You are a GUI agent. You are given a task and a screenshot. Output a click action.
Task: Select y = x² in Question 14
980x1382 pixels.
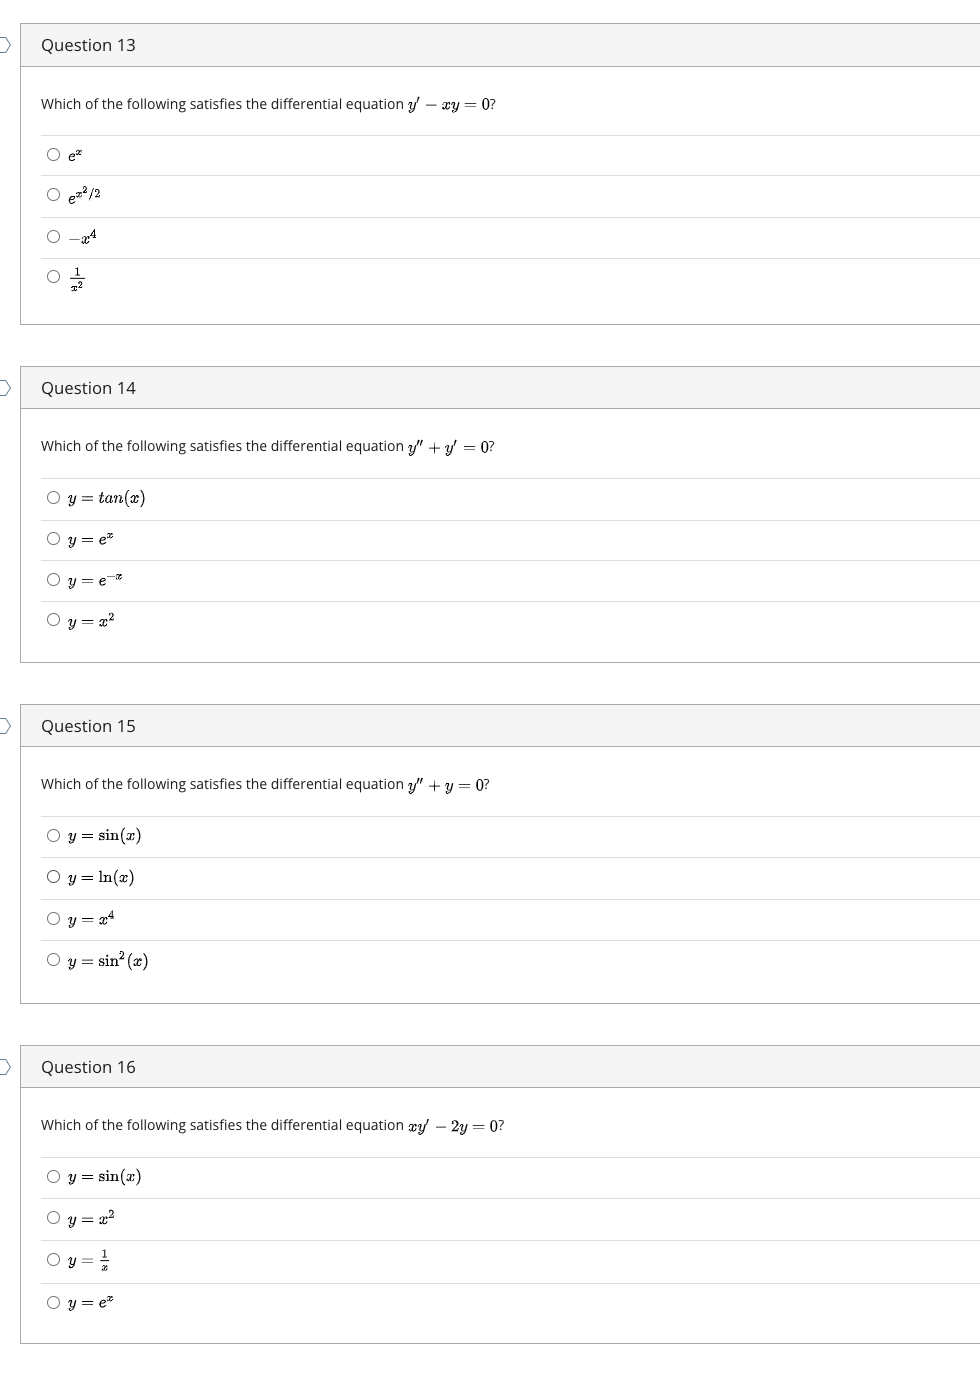click(x=52, y=619)
